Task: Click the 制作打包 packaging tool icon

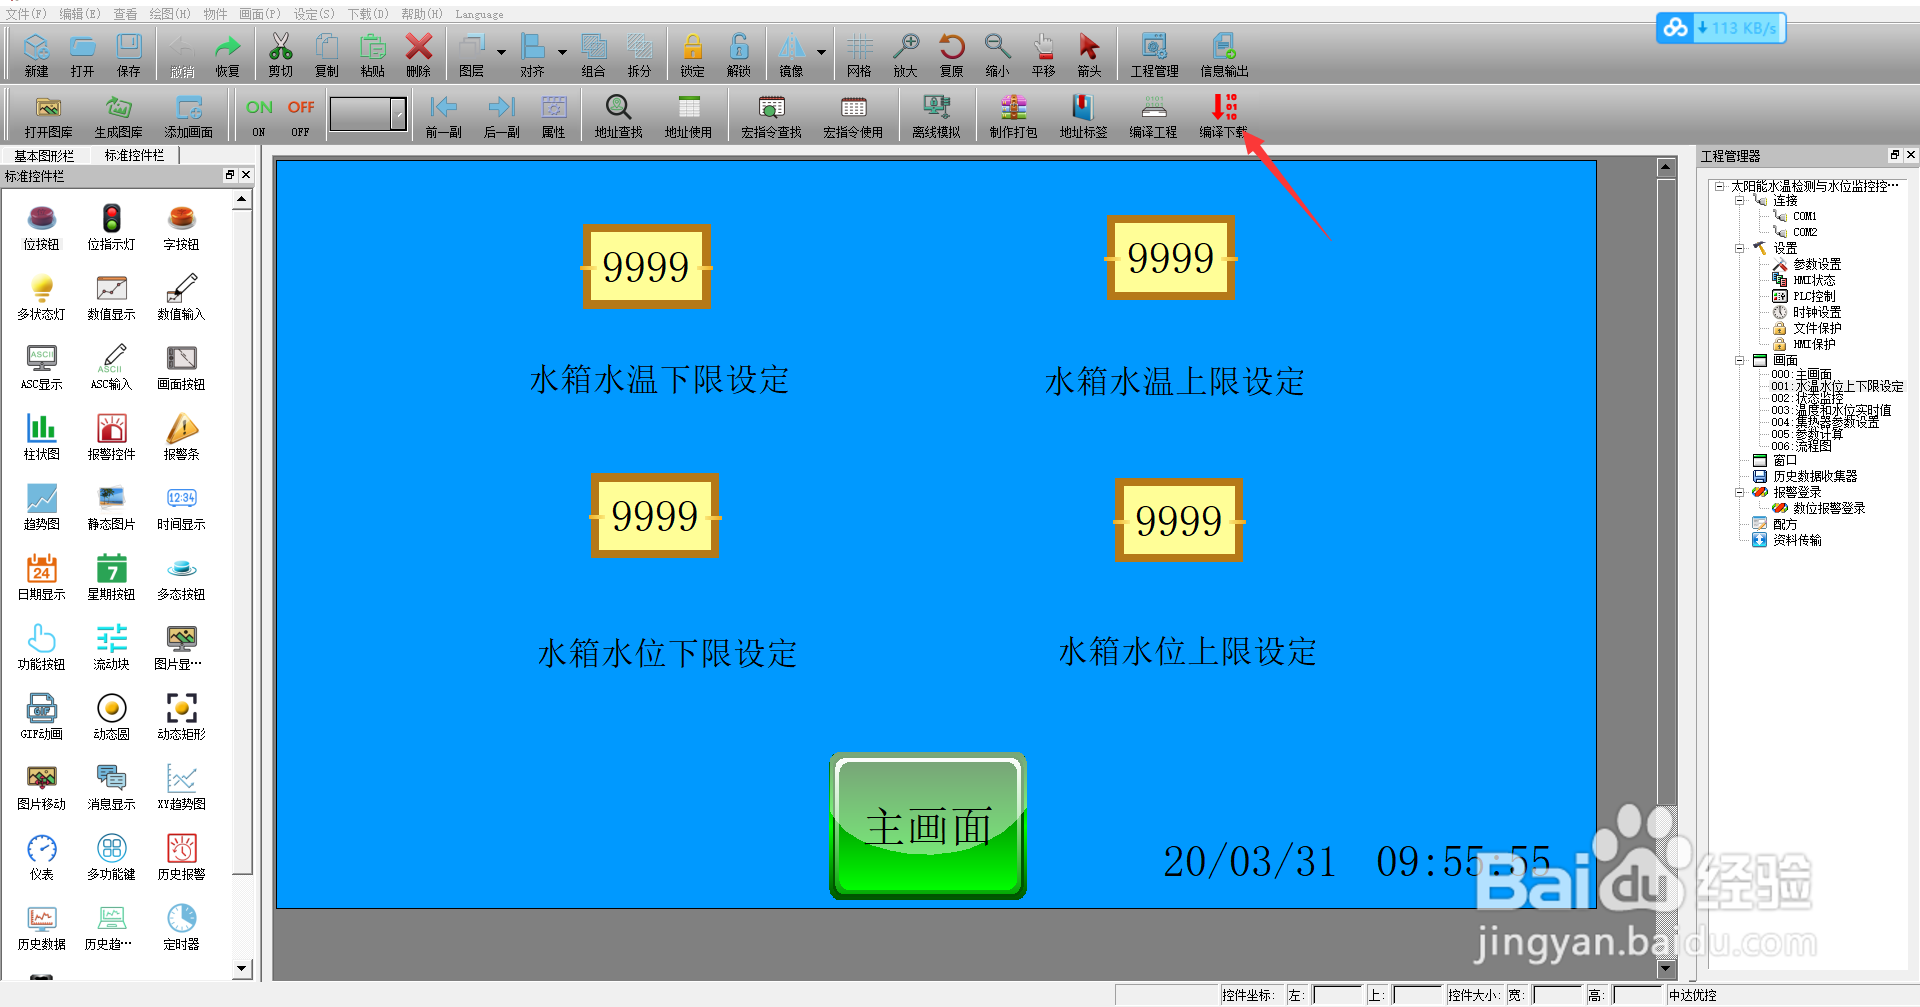Action: (x=1012, y=113)
